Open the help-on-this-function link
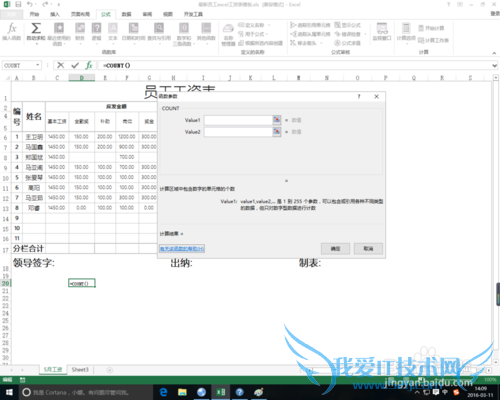 pyautogui.click(x=182, y=249)
